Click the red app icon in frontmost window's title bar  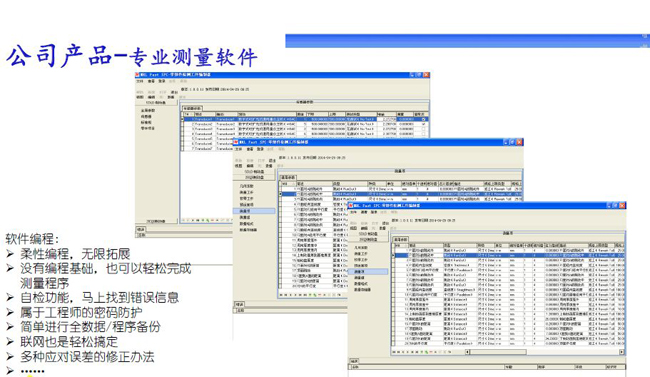(x=350, y=205)
